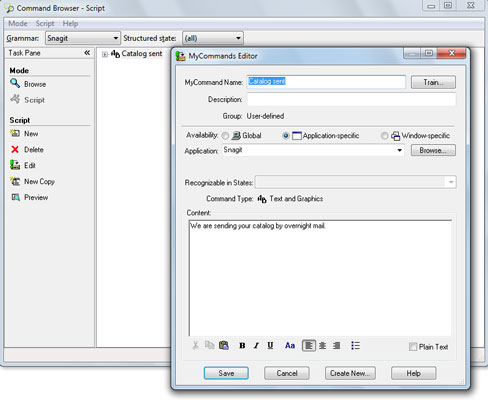Delete the selected command

point(27,150)
